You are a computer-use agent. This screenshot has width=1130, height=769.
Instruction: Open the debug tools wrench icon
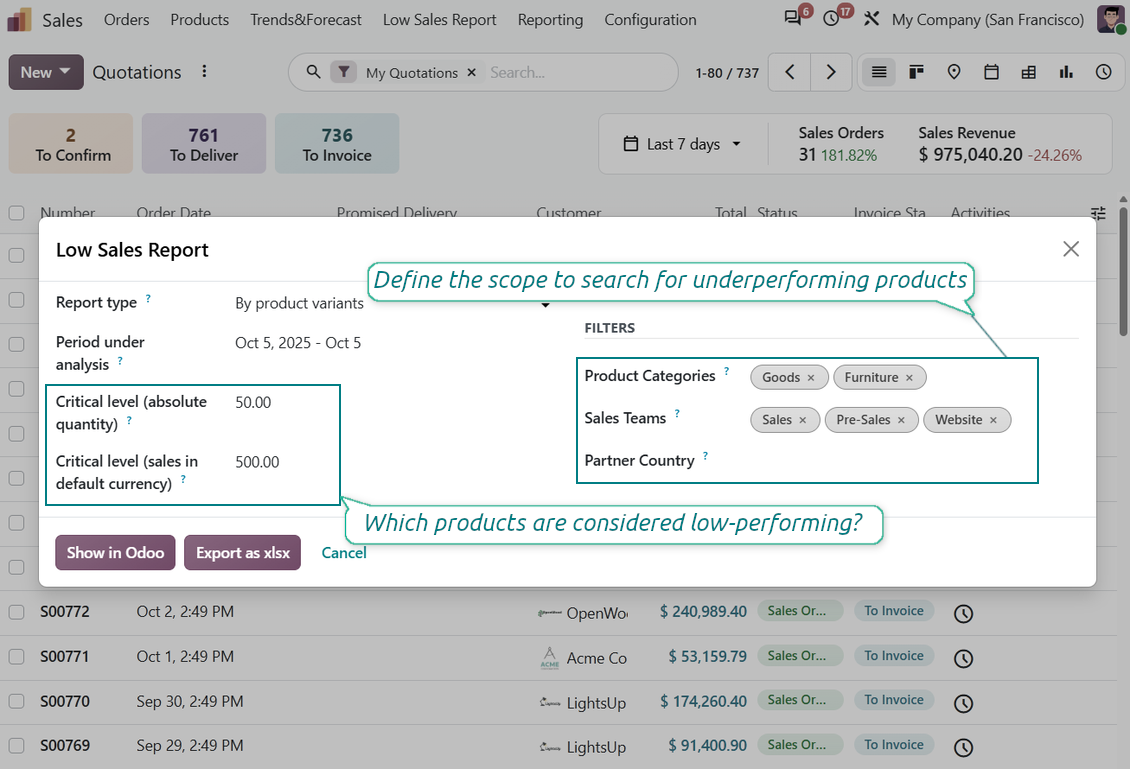(871, 19)
